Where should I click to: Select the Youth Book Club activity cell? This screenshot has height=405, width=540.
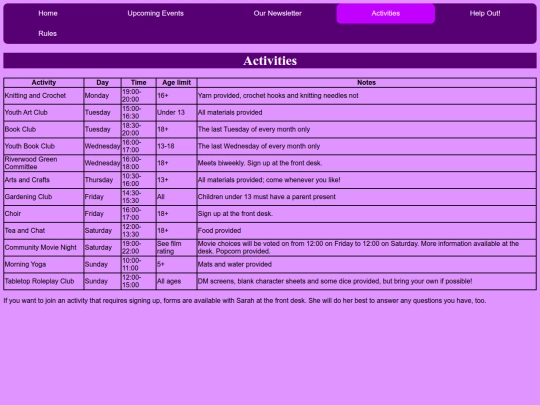(44, 146)
